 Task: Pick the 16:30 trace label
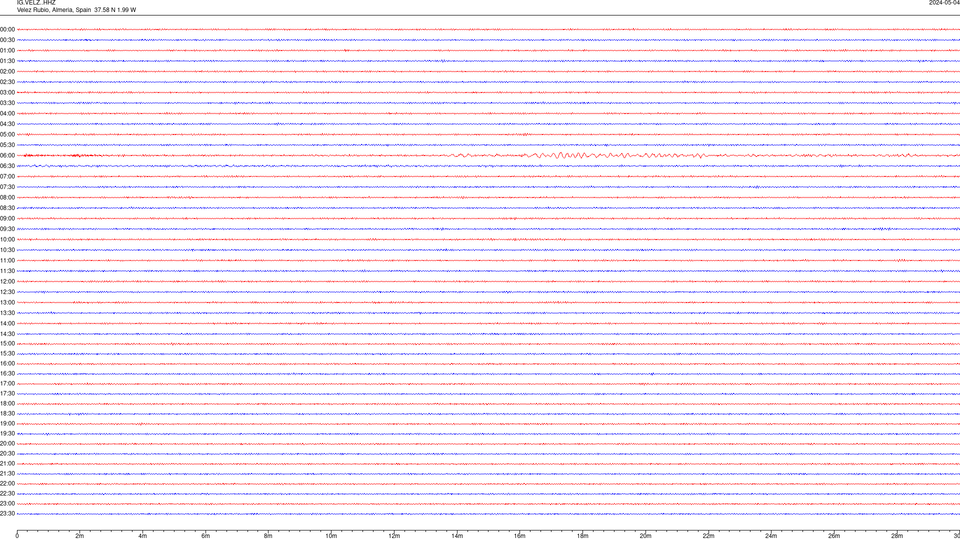(7, 373)
